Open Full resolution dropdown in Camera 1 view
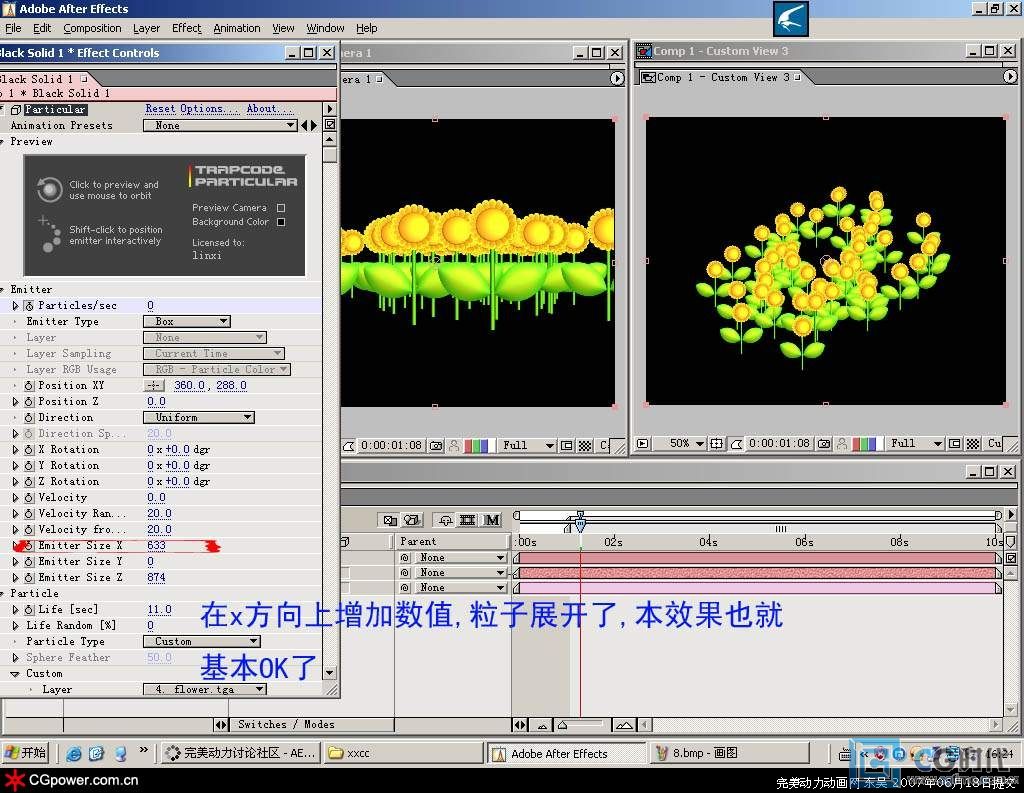This screenshot has width=1024, height=793. pyautogui.click(x=527, y=445)
